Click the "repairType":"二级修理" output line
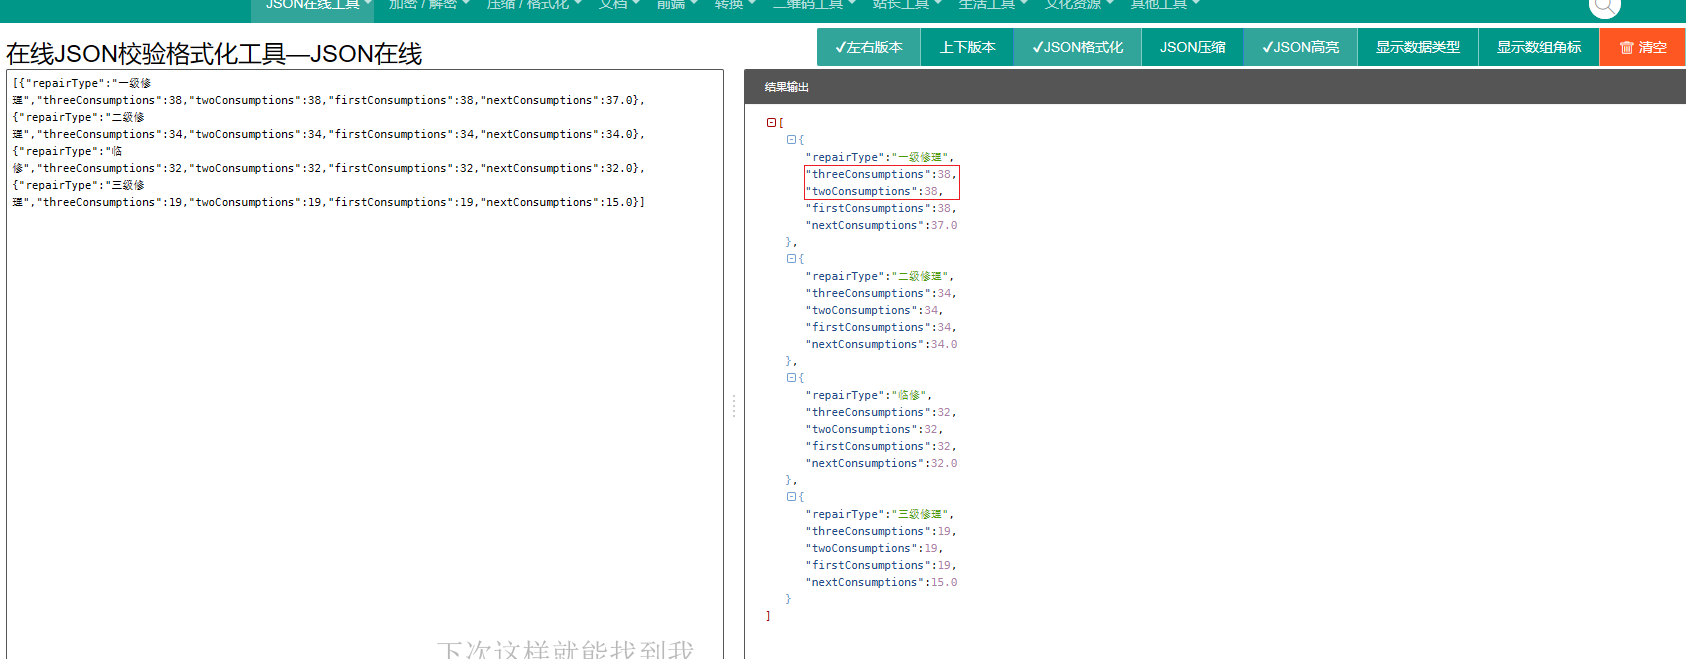 [x=880, y=276]
